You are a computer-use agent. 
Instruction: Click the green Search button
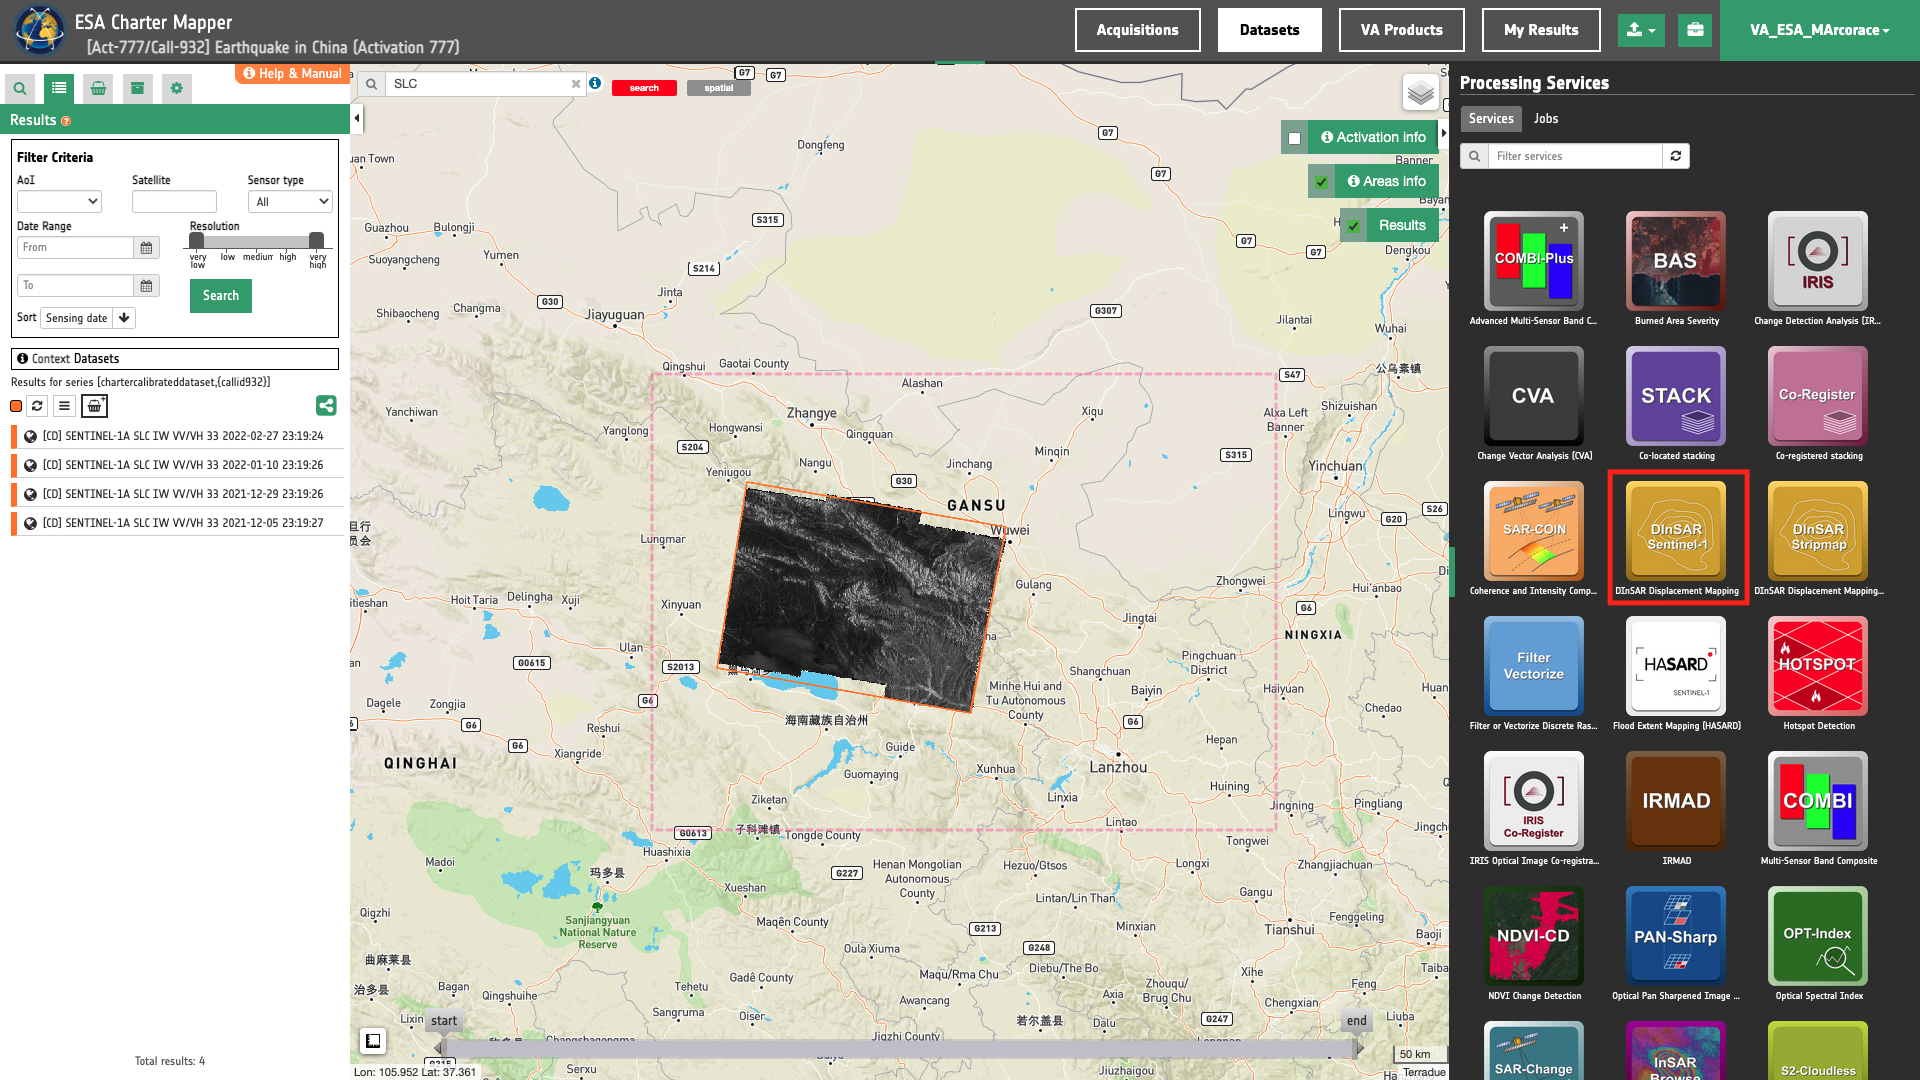(221, 296)
